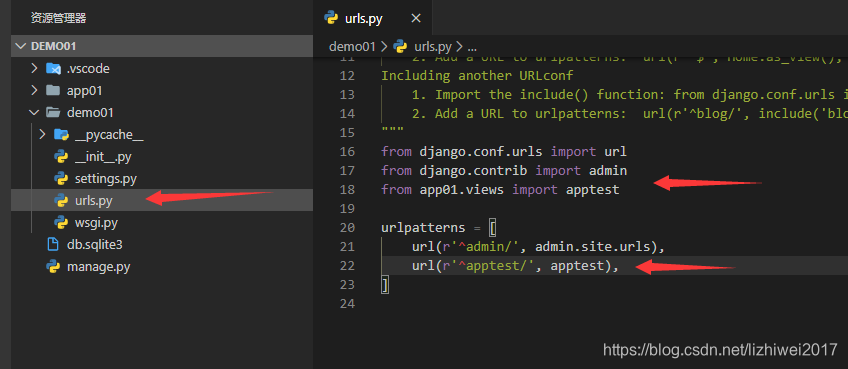The height and width of the screenshot is (369, 848).
Task: Click the ellipsis breadcrumb segment
Action: click(472, 48)
